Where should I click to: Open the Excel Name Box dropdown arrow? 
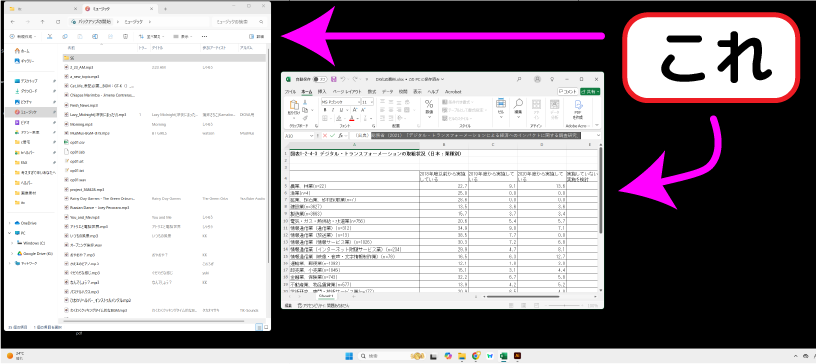(312, 135)
